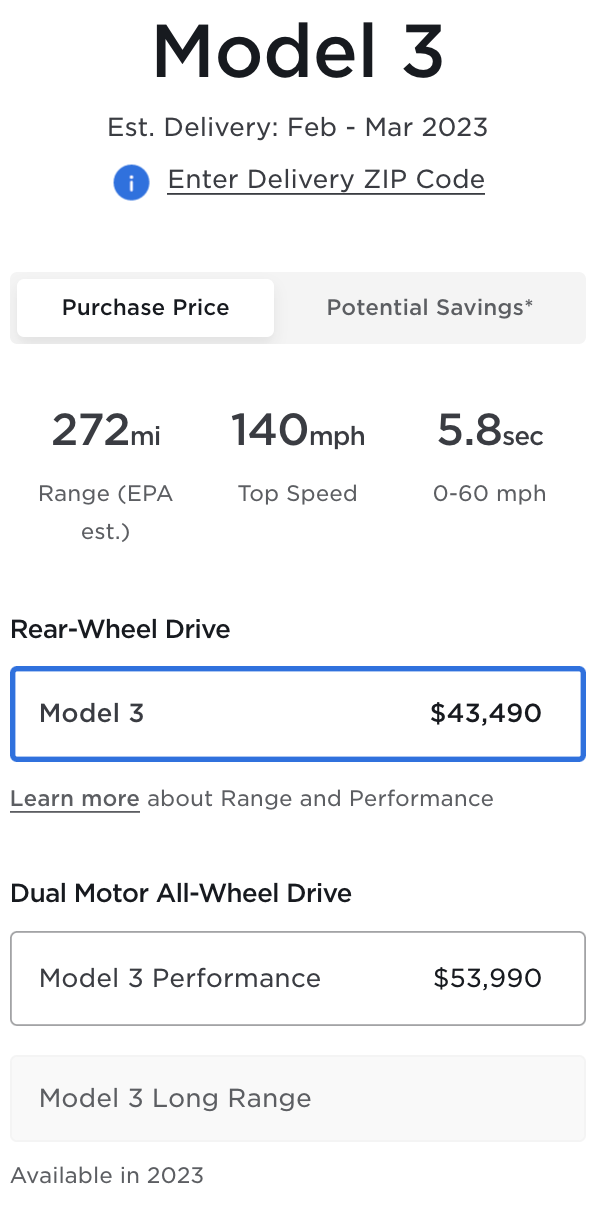Click the 5.8sec acceleration figure

pyautogui.click(x=490, y=431)
